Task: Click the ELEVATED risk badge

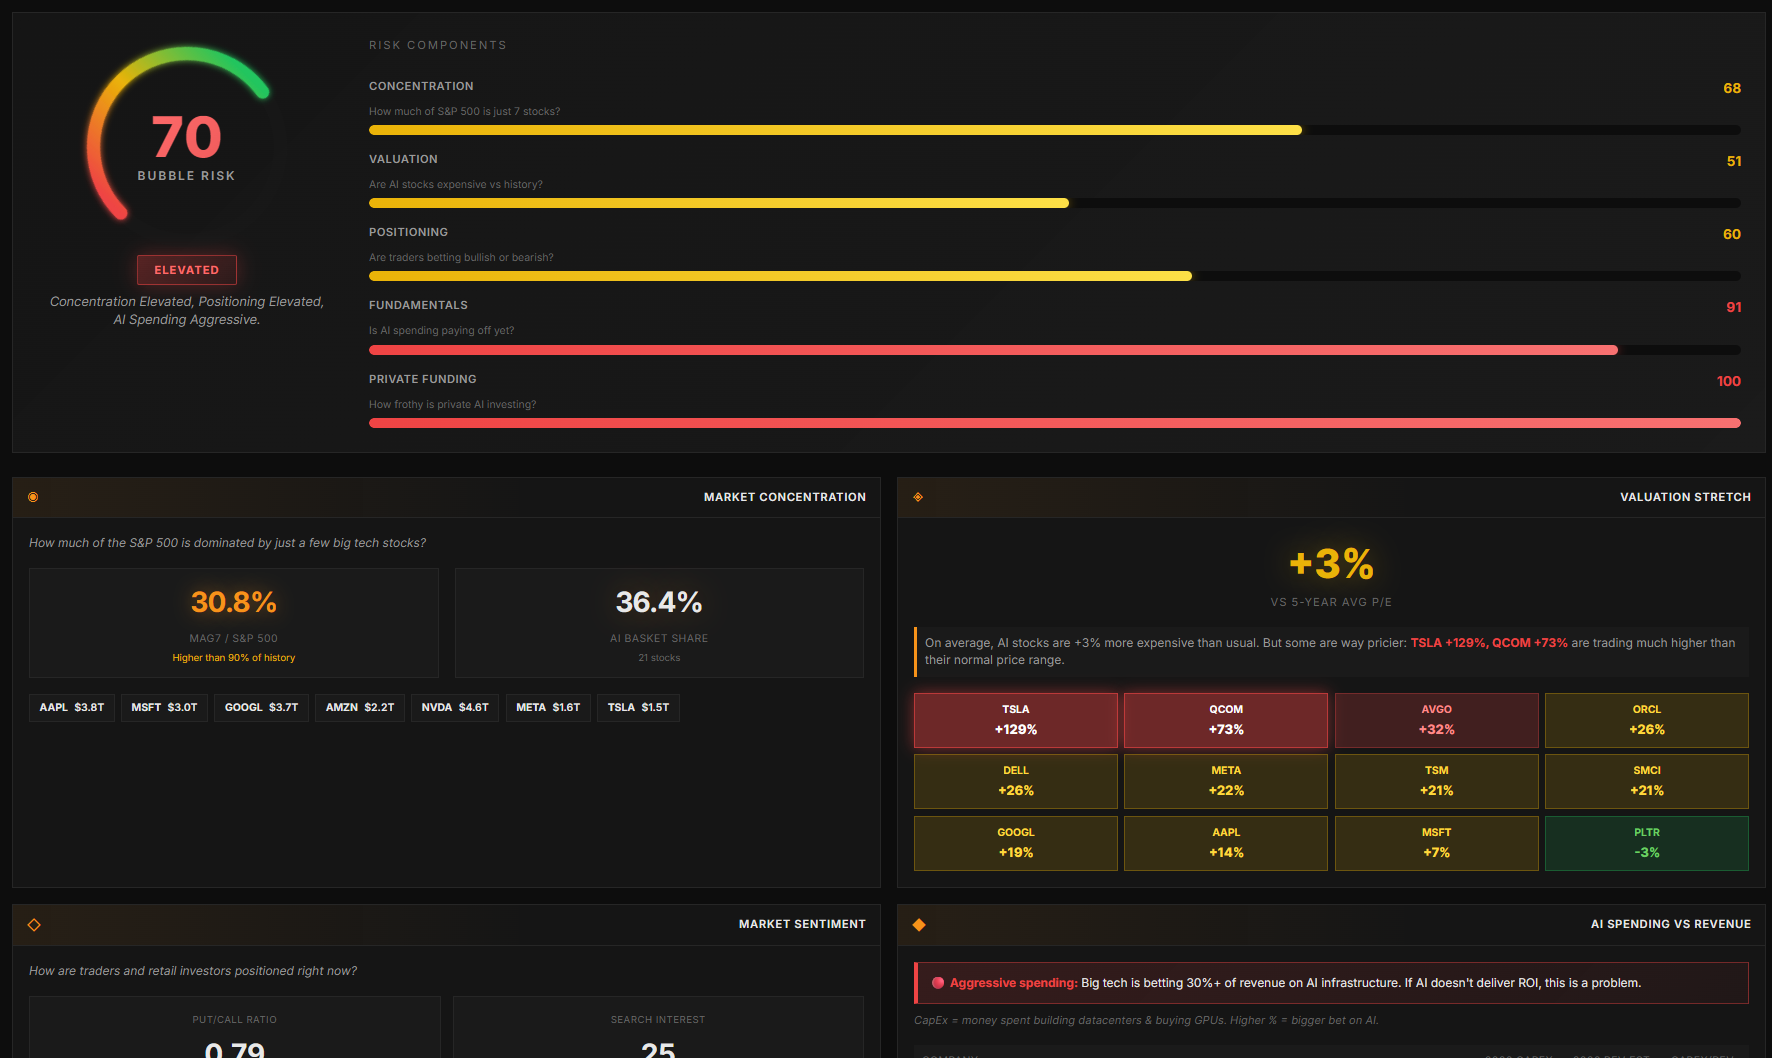Action: pos(186,269)
